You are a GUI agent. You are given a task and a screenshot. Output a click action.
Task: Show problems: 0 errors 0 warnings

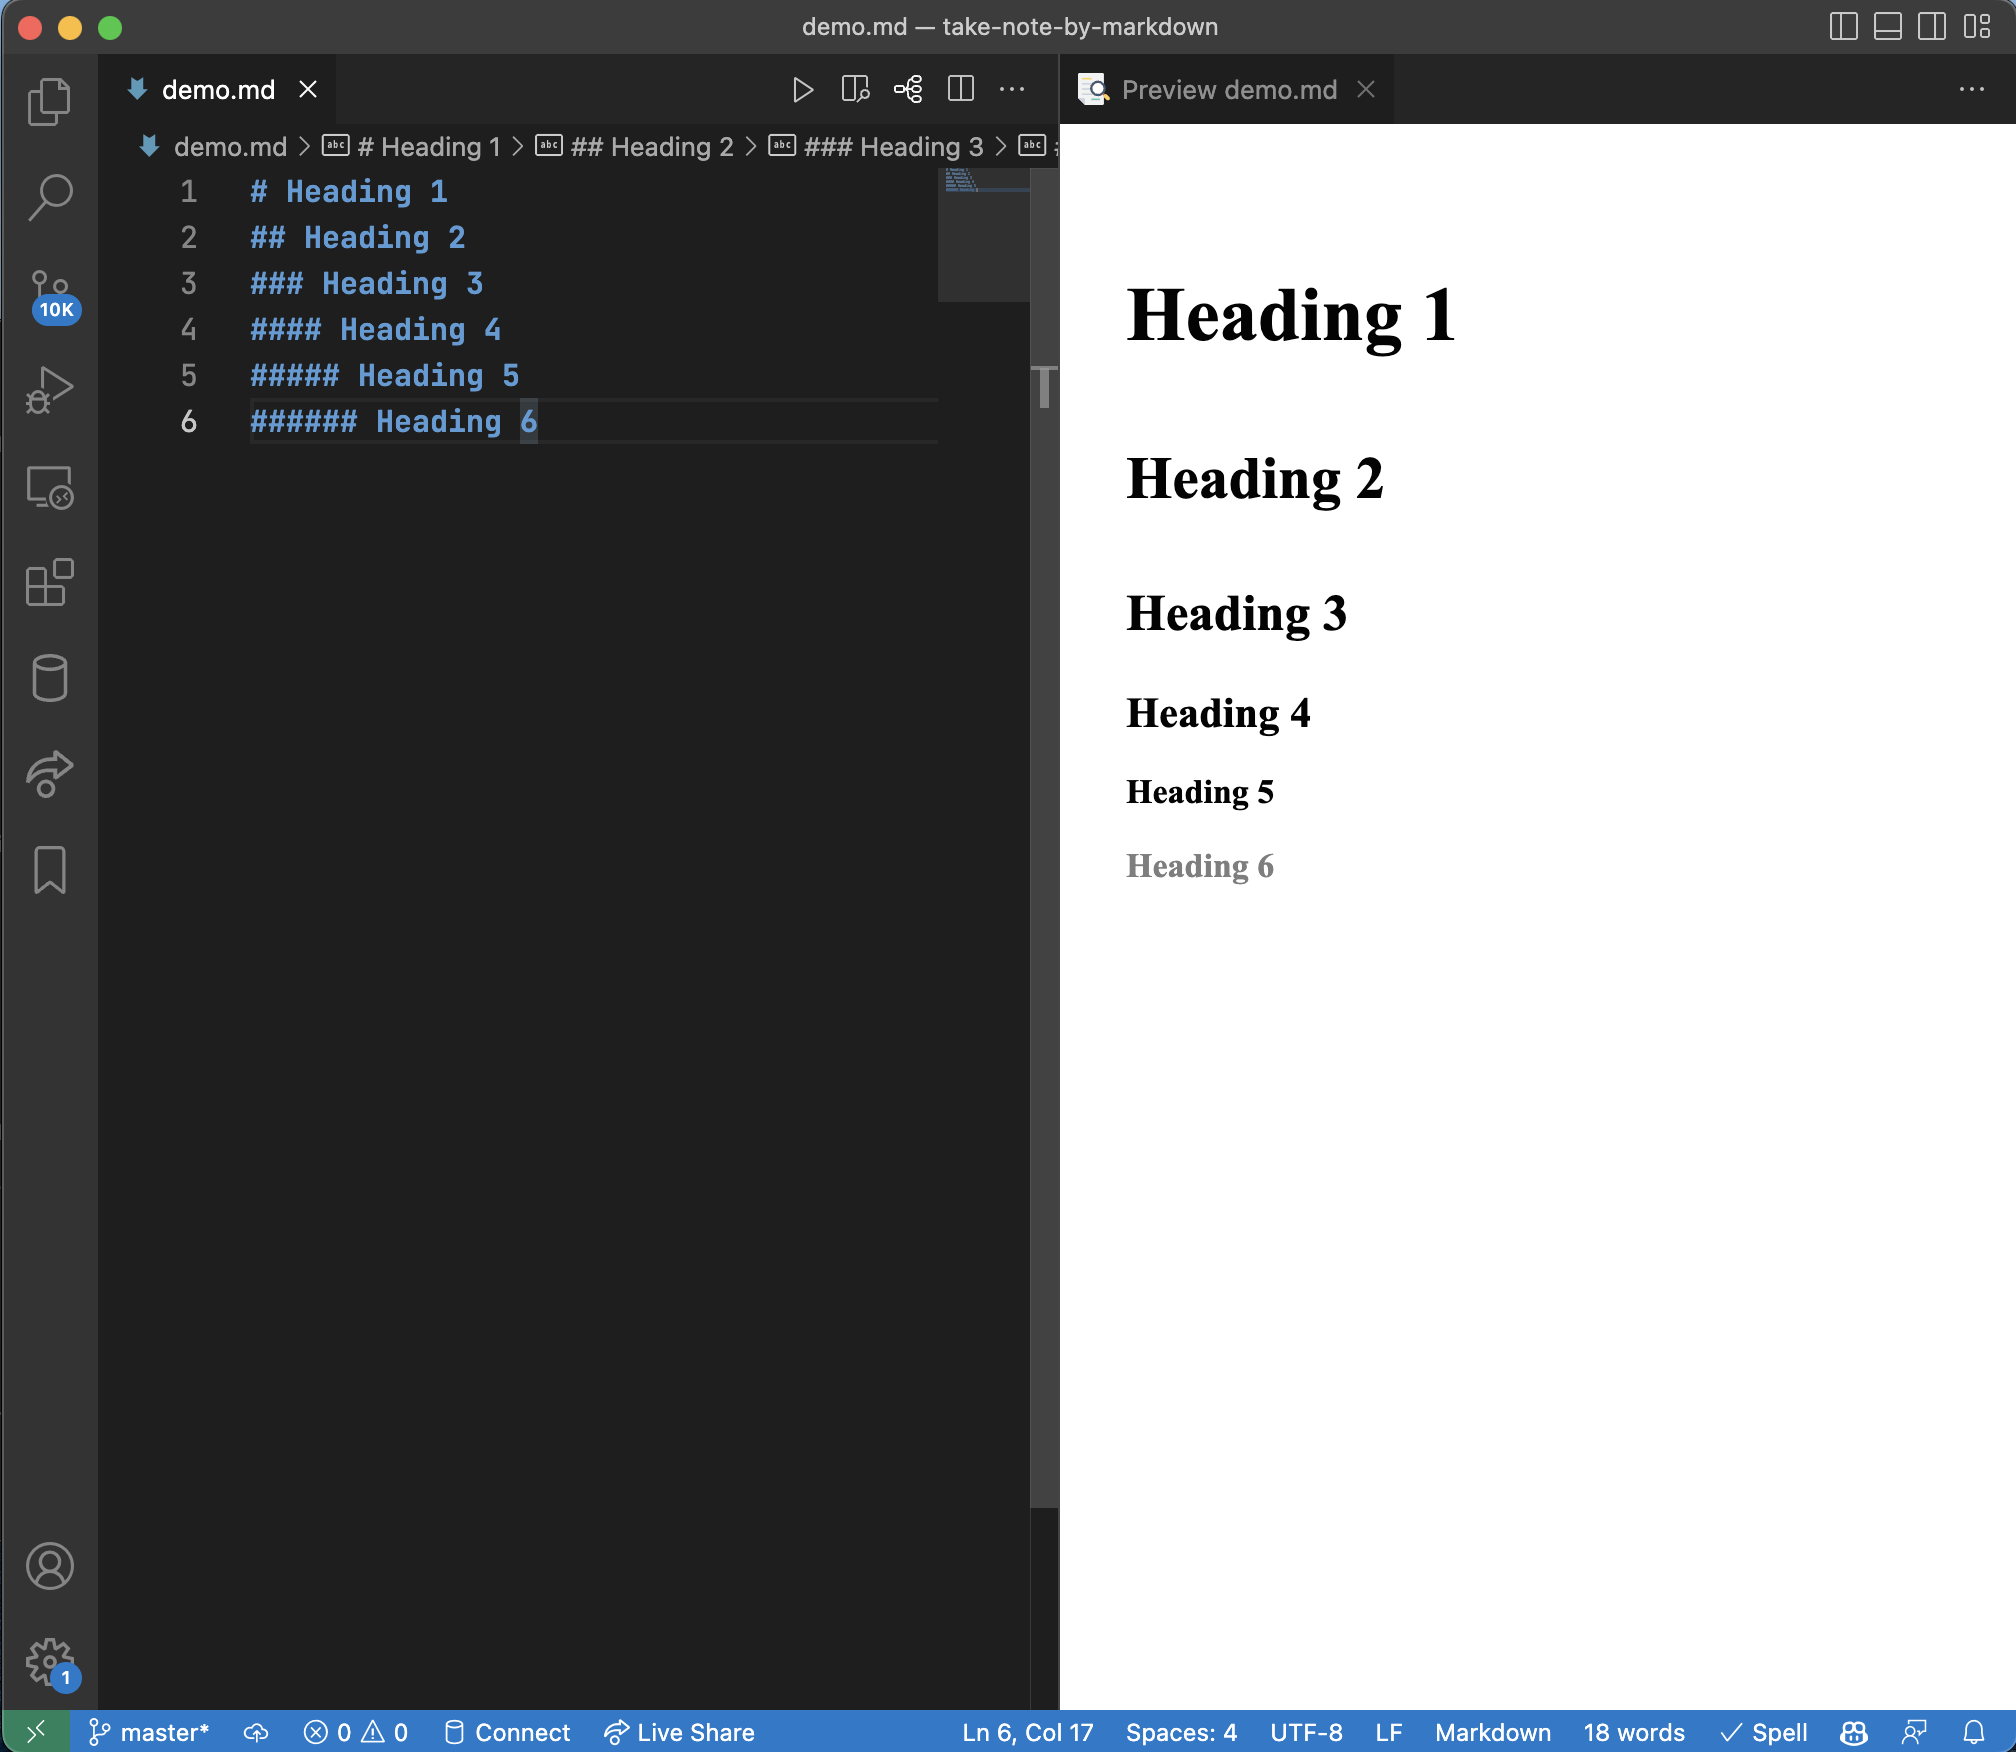point(356,1732)
